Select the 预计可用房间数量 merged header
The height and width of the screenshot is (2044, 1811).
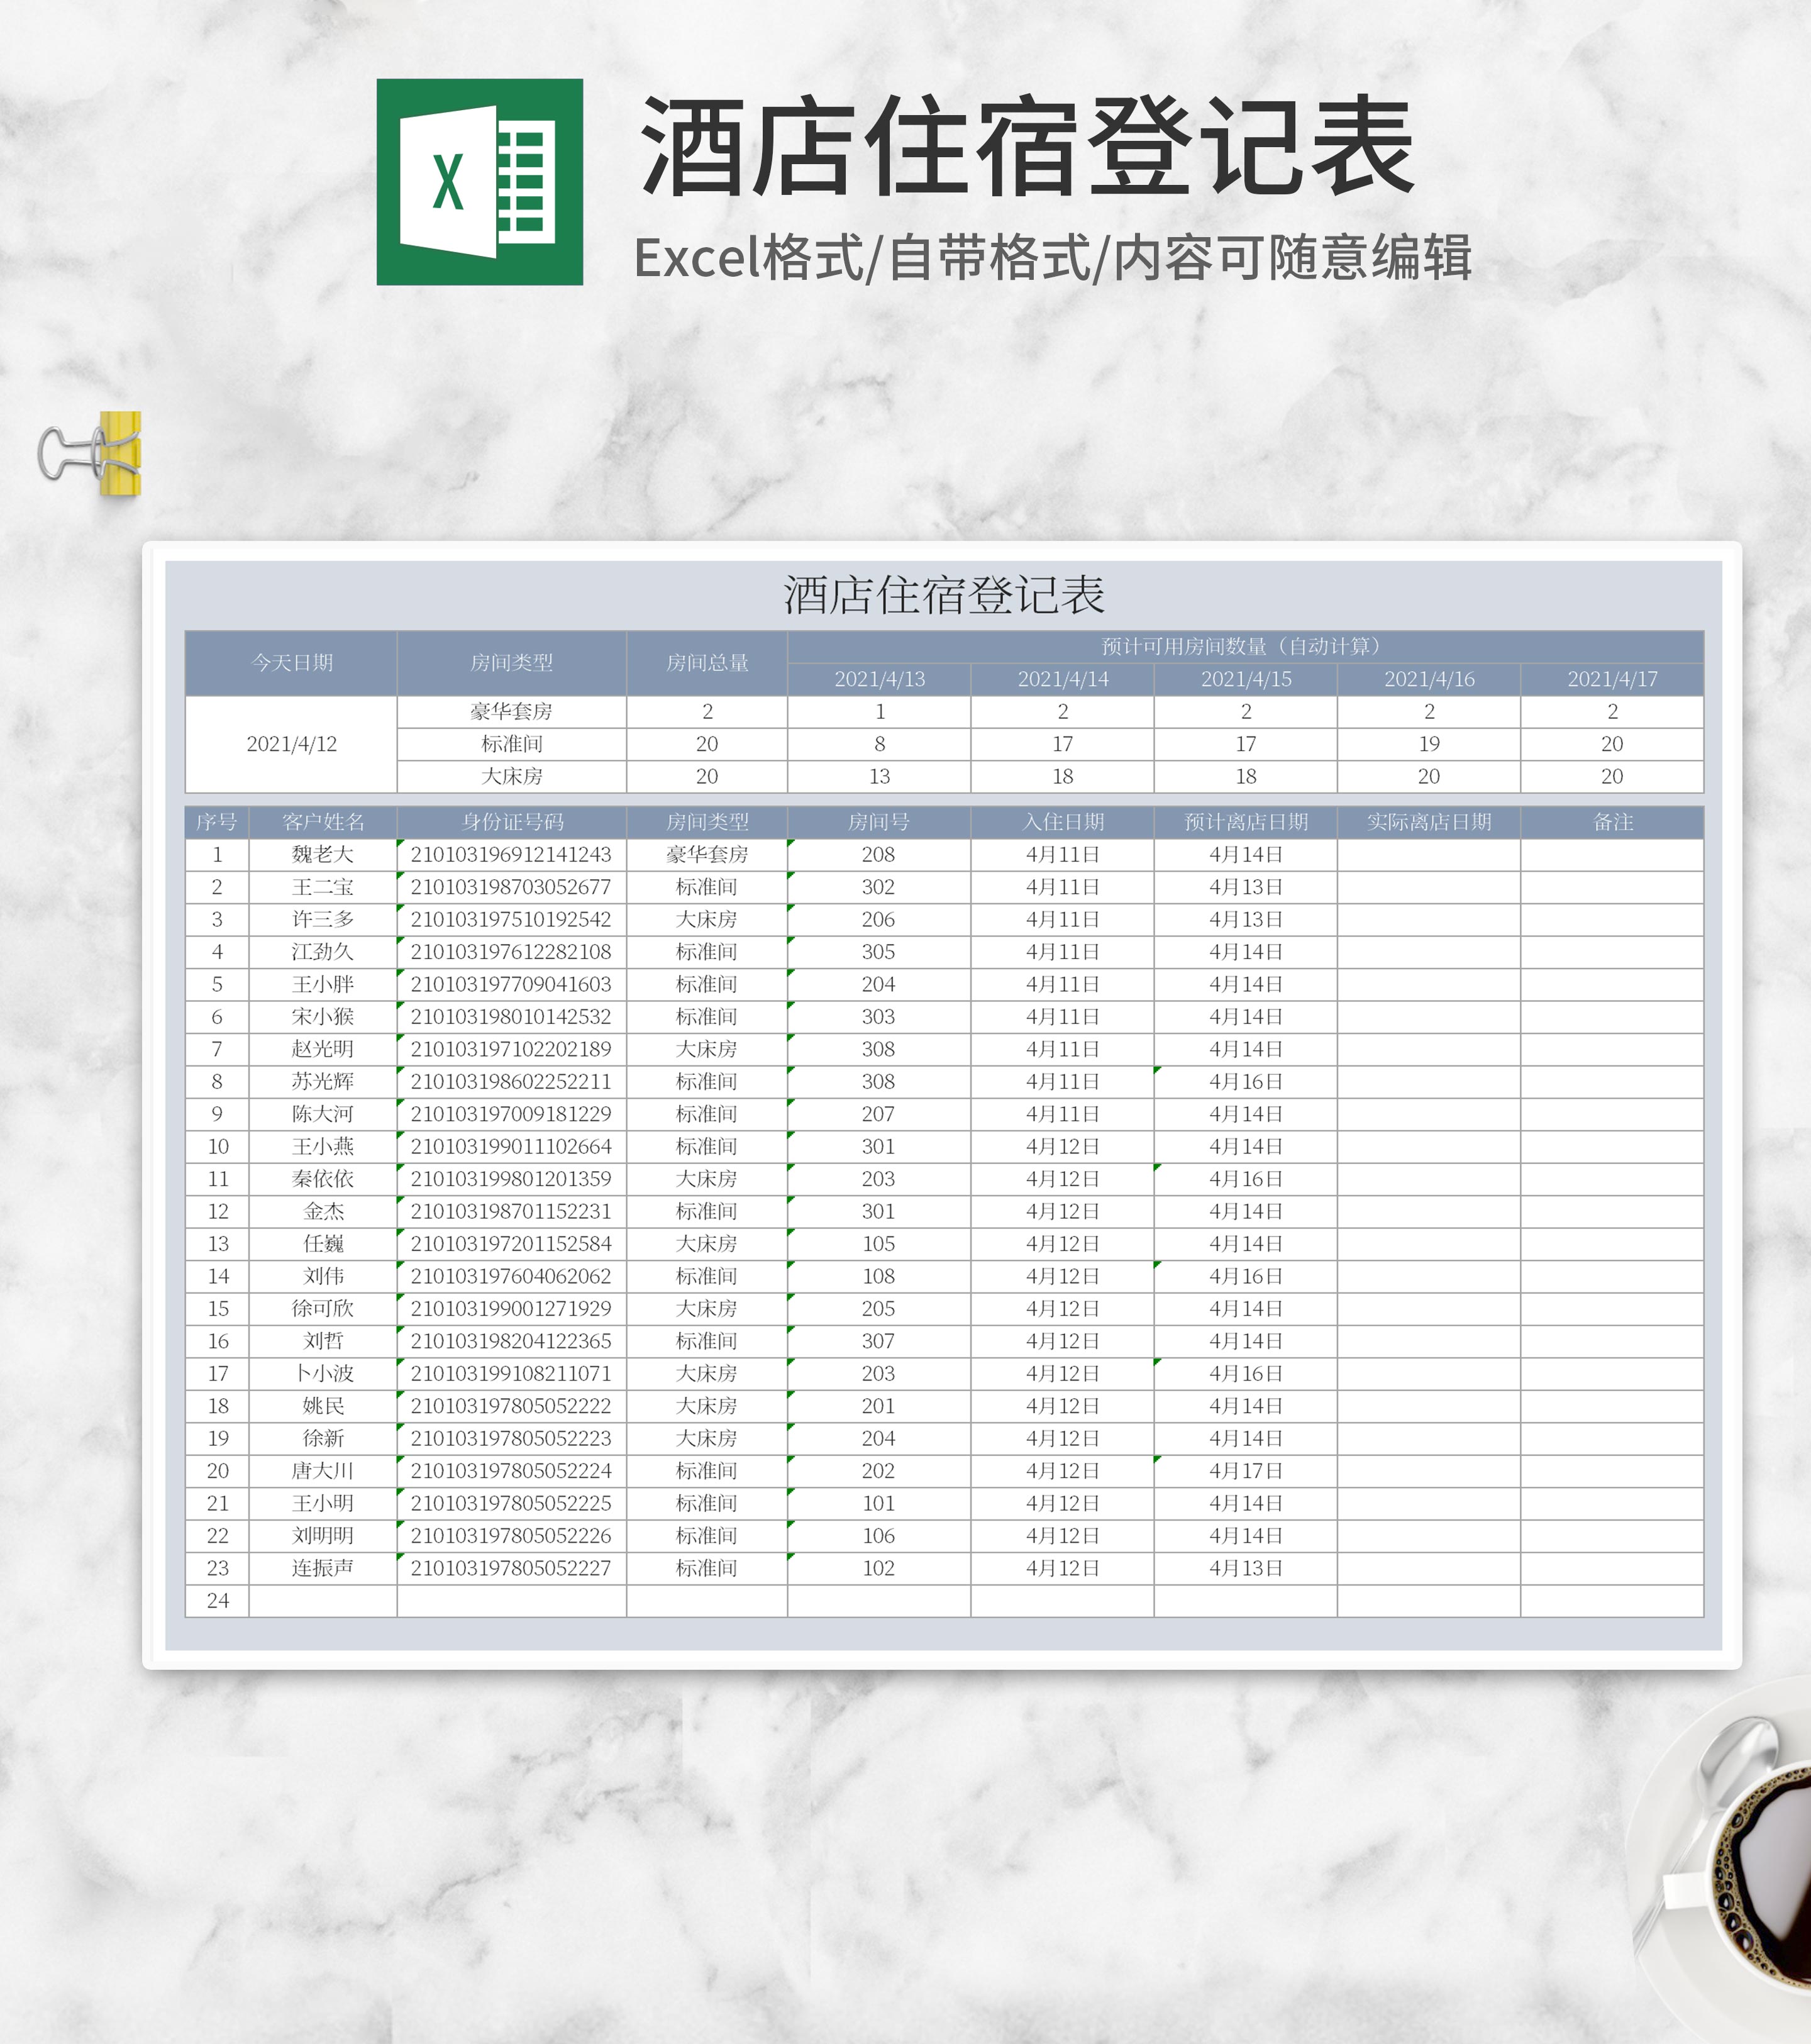point(1244,647)
